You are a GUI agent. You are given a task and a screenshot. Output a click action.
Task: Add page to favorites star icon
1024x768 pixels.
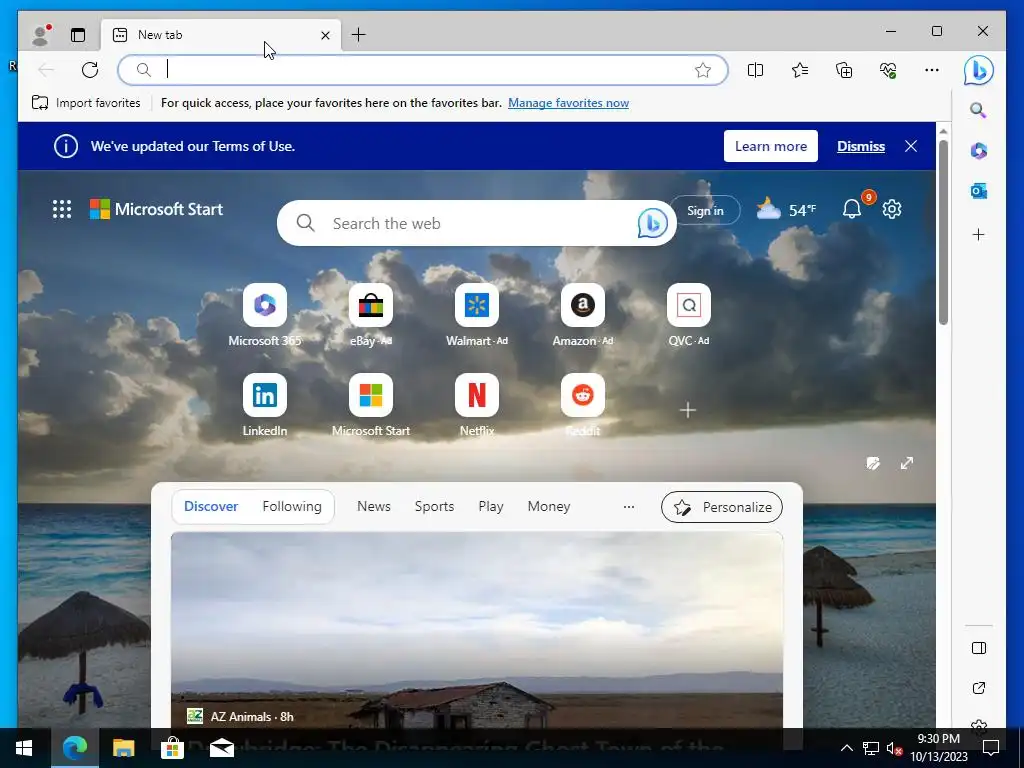(703, 70)
